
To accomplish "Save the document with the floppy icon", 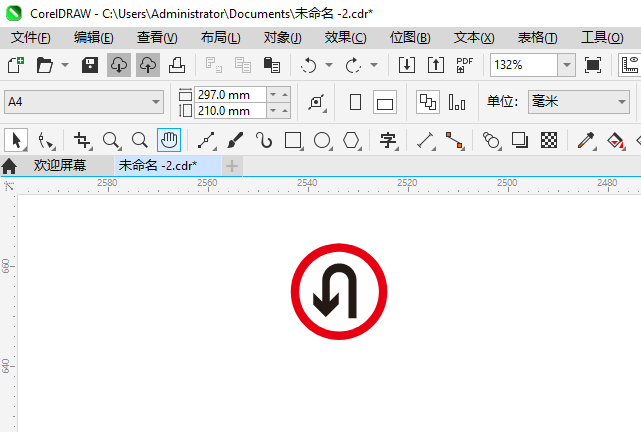I will [x=90, y=65].
